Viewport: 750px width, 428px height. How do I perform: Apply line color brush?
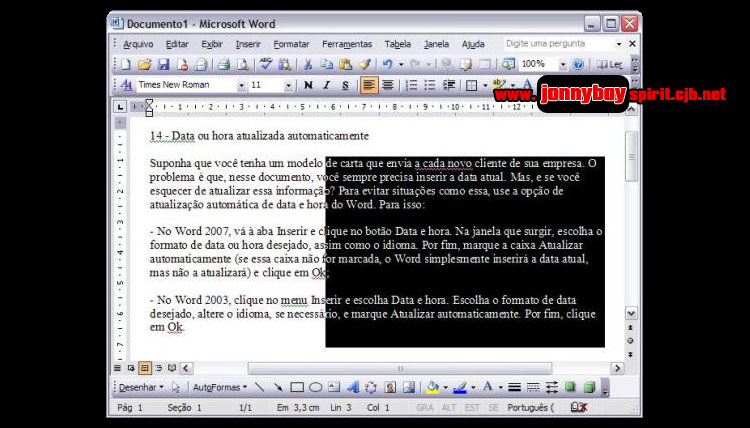pos(460,387)
